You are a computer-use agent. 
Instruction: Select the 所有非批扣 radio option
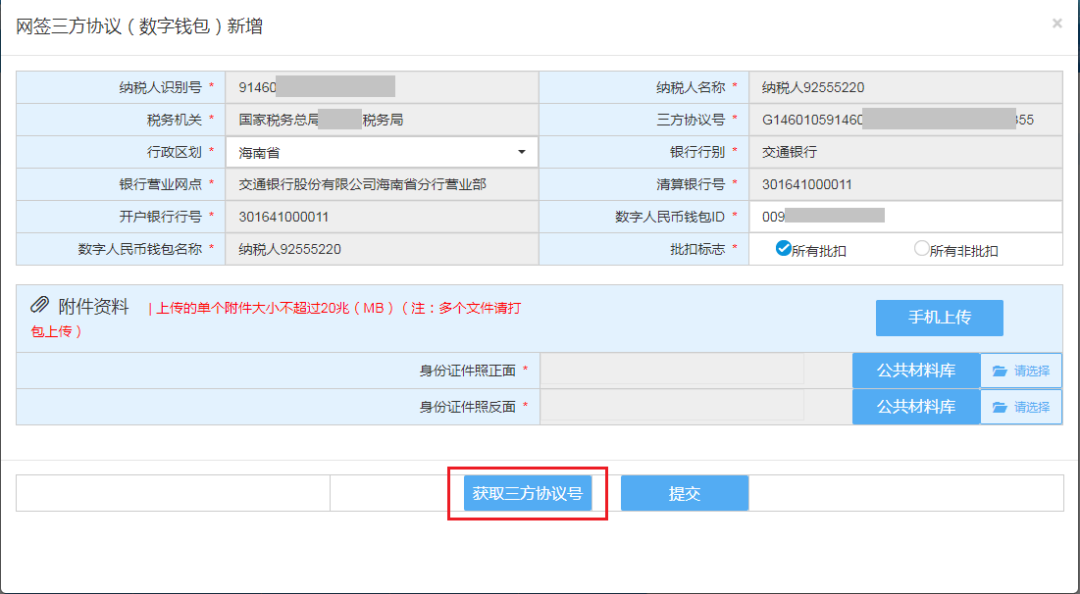pos(921,249)
